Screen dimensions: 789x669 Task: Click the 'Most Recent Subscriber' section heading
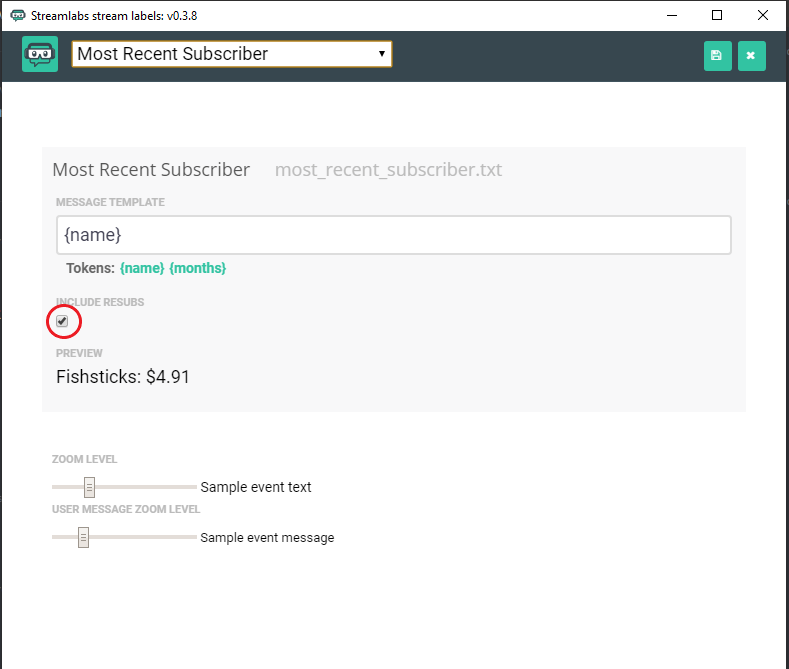point(151,170)
